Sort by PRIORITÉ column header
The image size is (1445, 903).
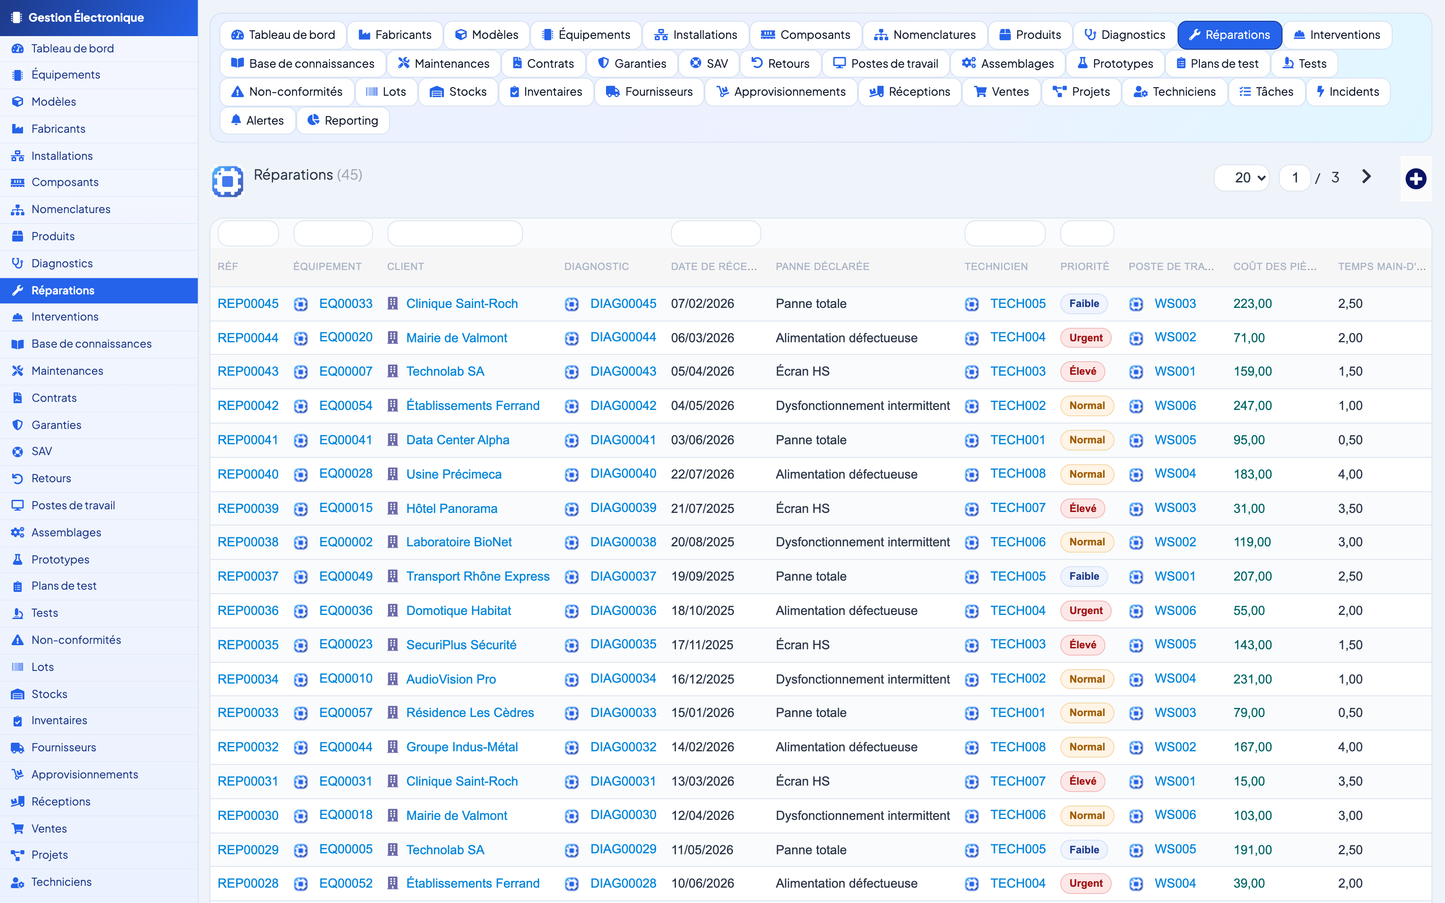coord(1084,267)
